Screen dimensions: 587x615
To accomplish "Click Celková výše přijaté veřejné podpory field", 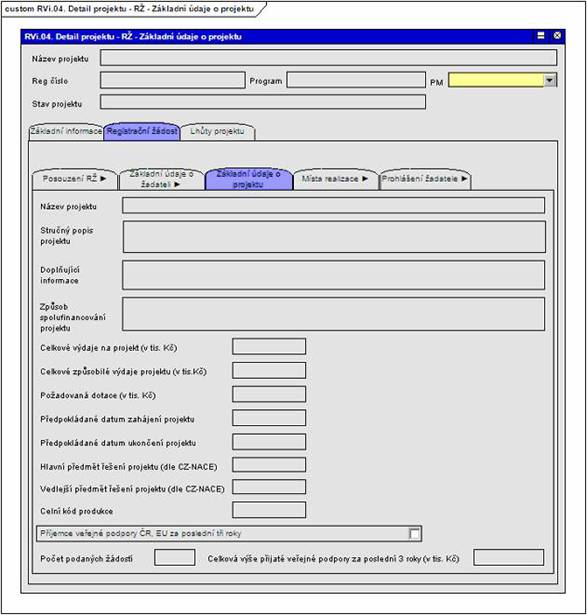I will [x=509, y=557].
